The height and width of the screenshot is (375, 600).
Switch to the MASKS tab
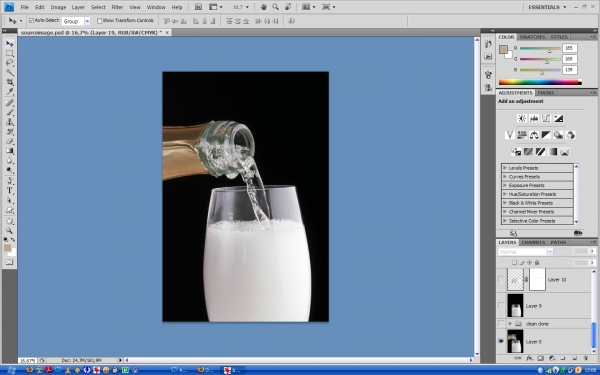[546, 93]
